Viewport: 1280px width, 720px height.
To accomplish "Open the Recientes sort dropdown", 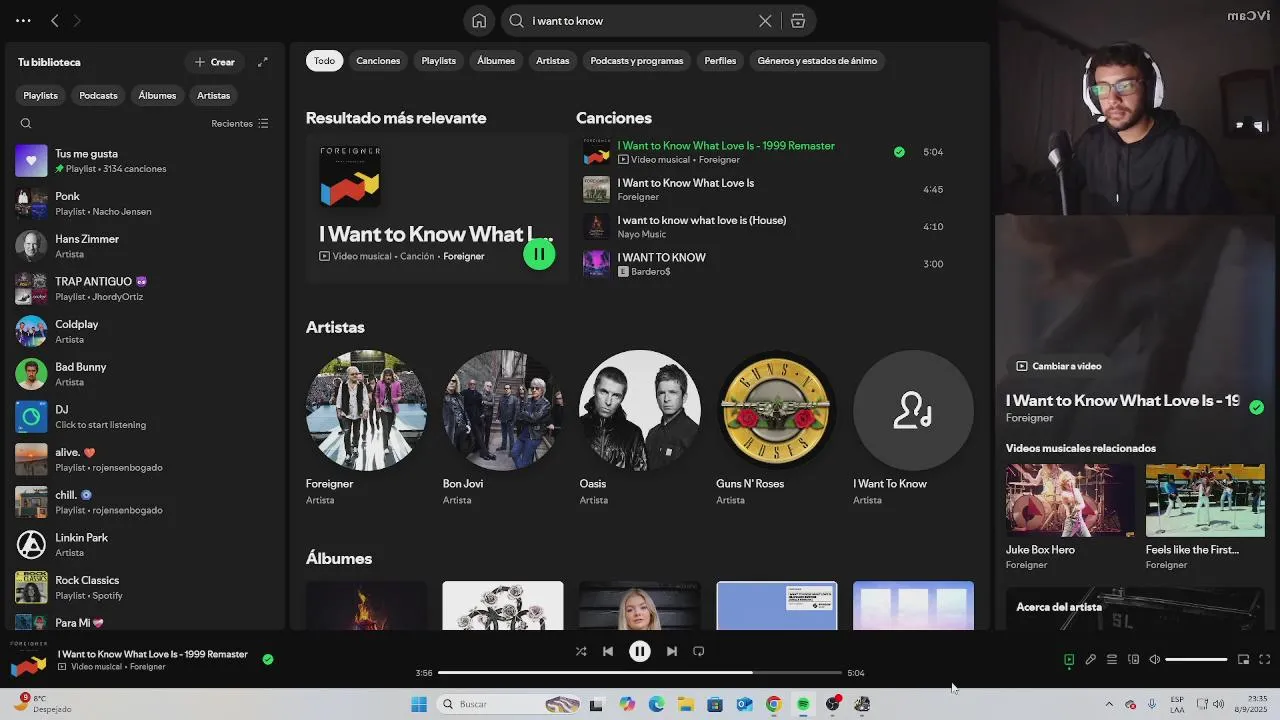I will [240, 124].
